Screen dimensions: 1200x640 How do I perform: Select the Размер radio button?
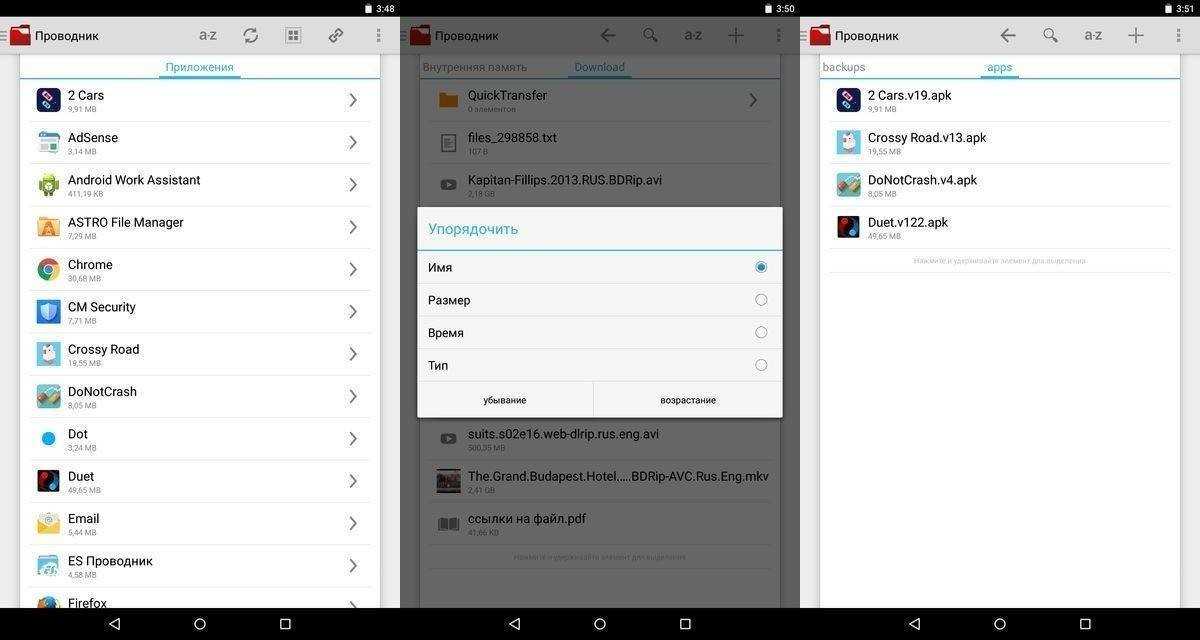click(x=761, y=300)
